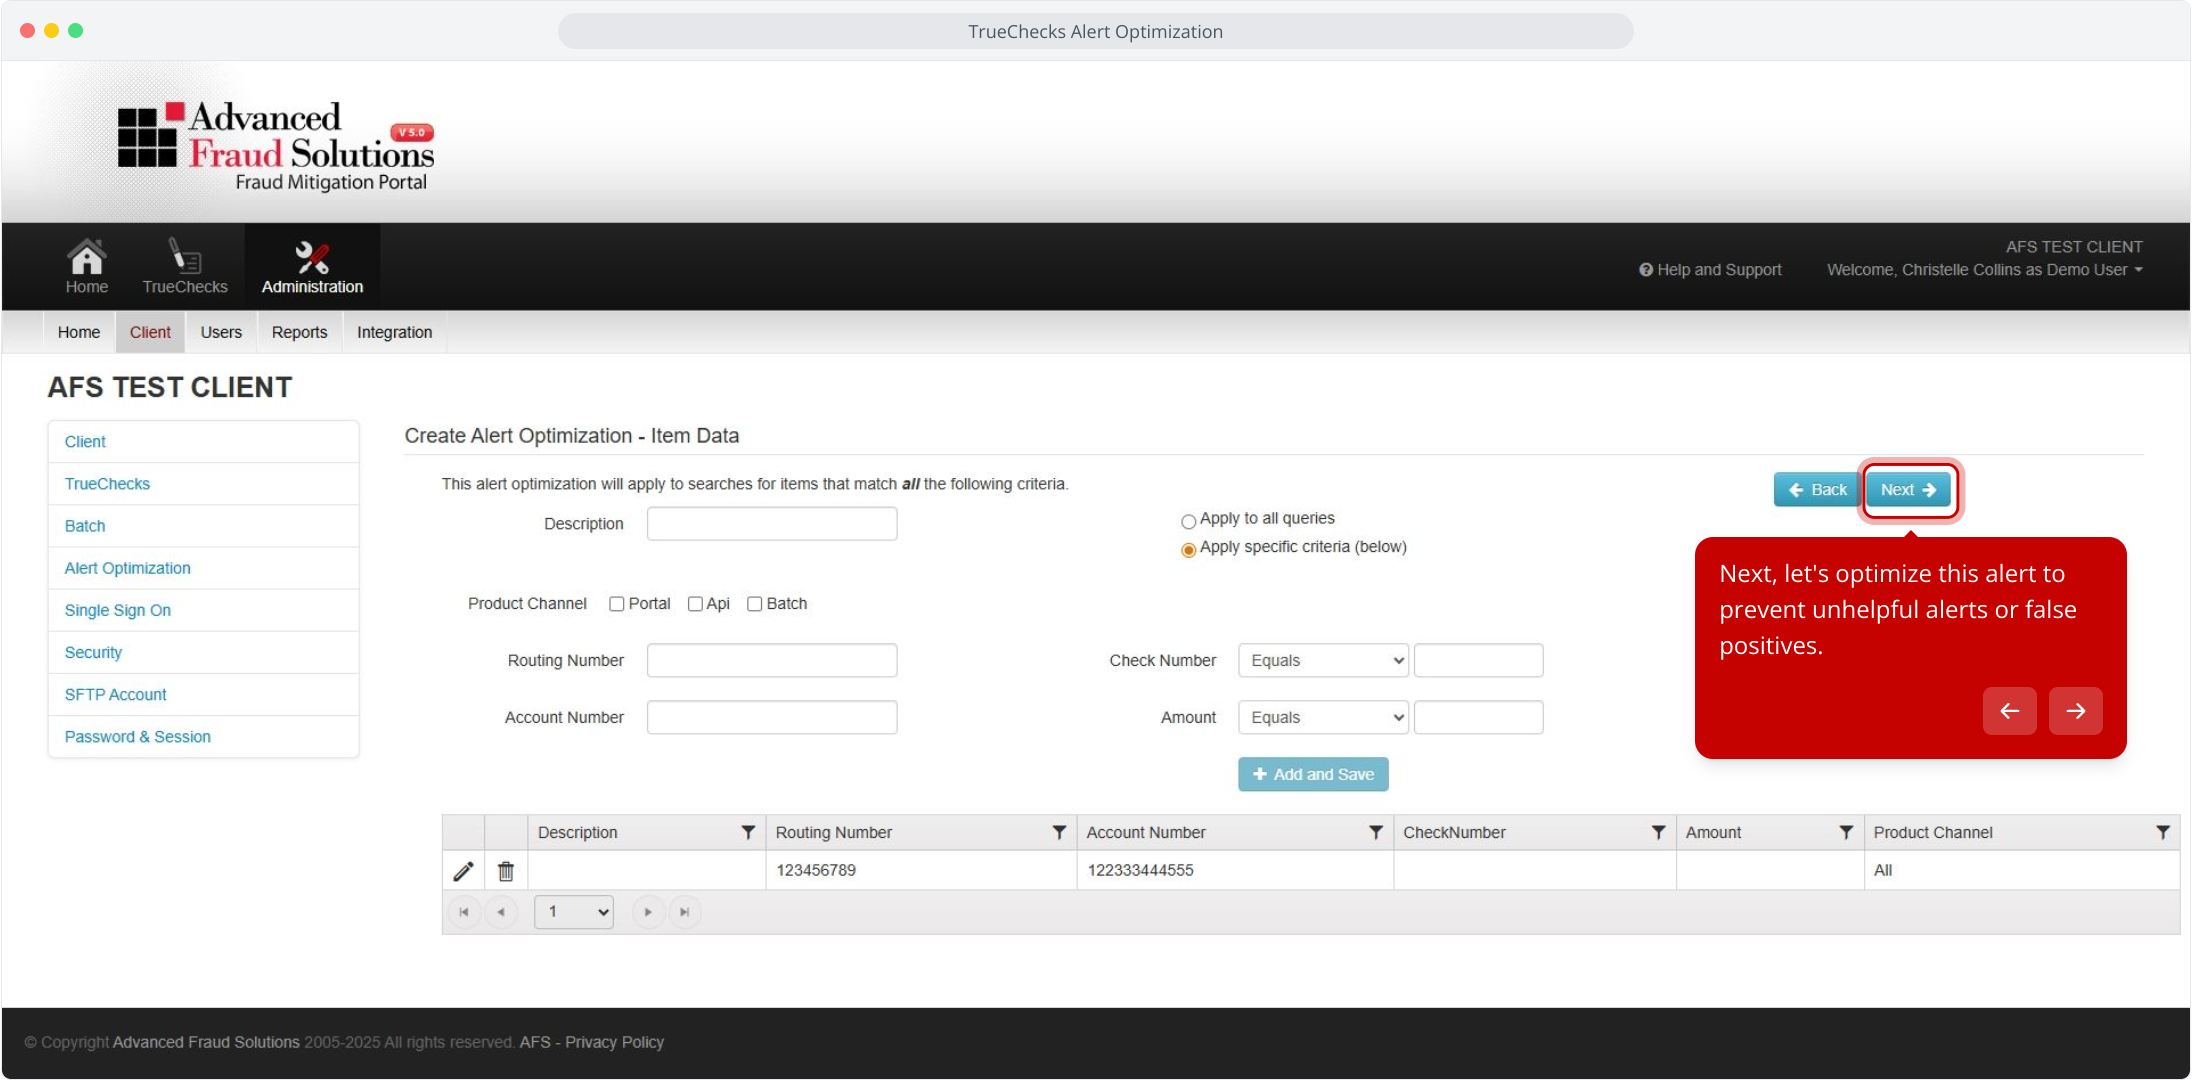The image size is (2192, 1080).
Task: Open the table page number dropdown
Action: point(574,912)
